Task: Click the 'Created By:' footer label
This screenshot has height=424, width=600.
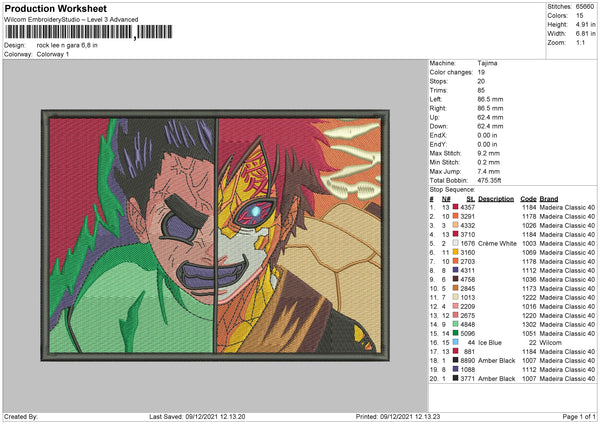Action: click(x=21, y=417)
